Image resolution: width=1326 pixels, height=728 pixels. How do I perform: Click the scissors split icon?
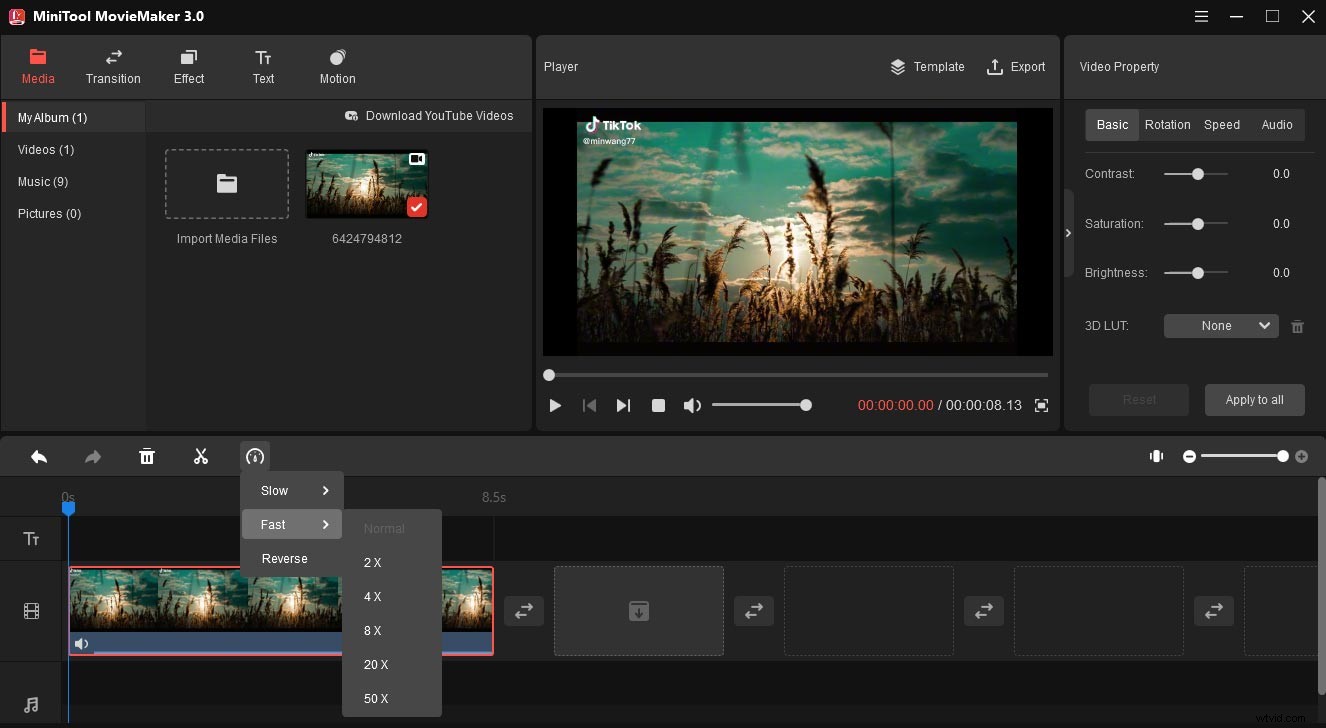click(x=201, y=457)
